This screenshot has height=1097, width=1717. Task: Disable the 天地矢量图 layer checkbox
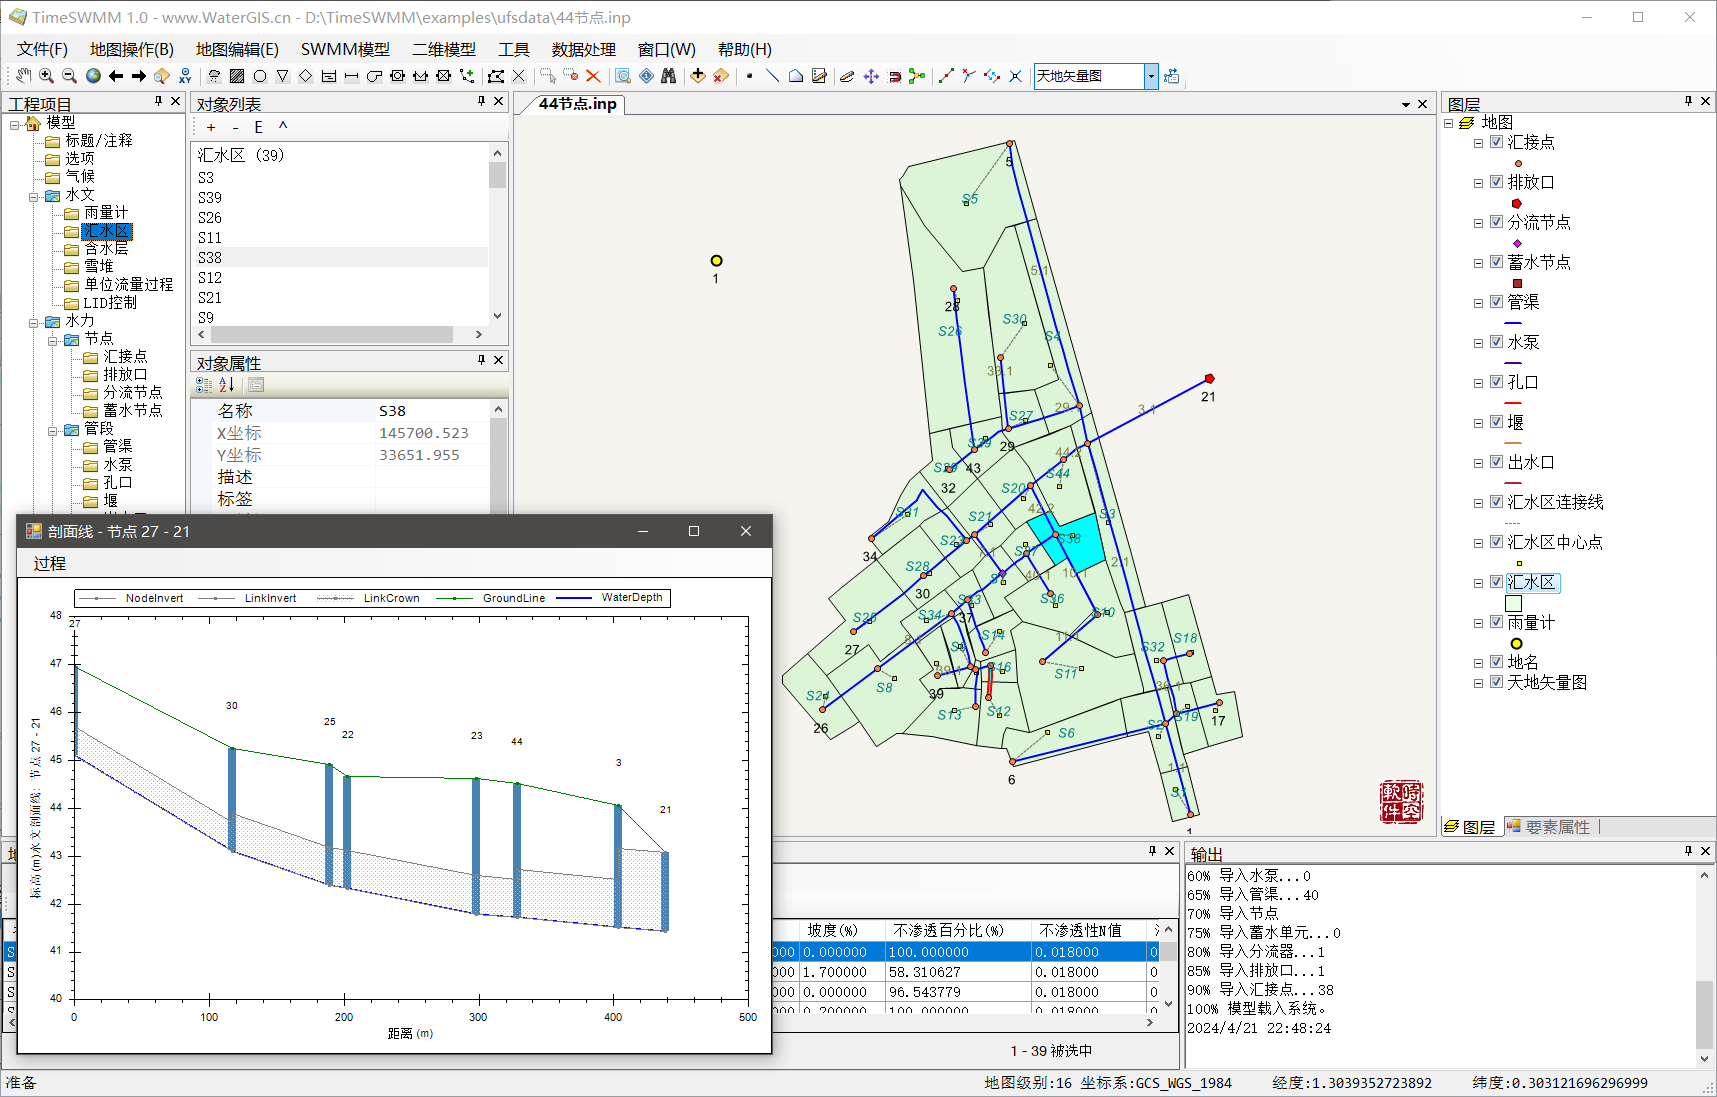point(1496,682)
